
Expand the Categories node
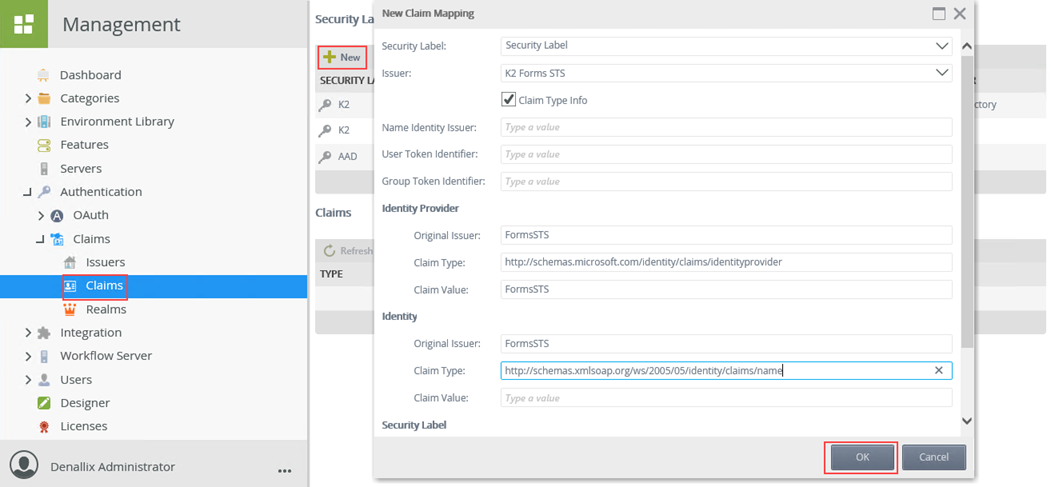pos(27,98)
